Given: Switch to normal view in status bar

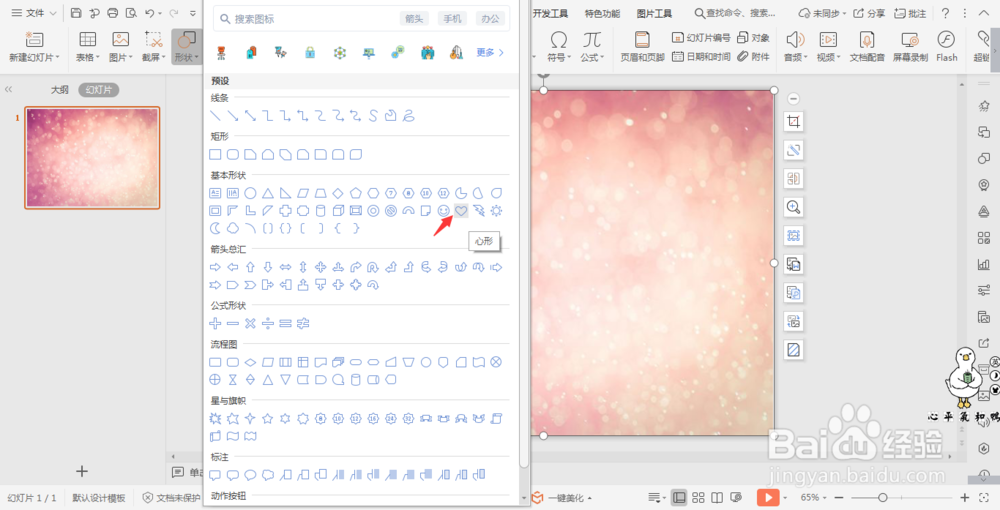Looking at the screenshot, I should [679, 497].
